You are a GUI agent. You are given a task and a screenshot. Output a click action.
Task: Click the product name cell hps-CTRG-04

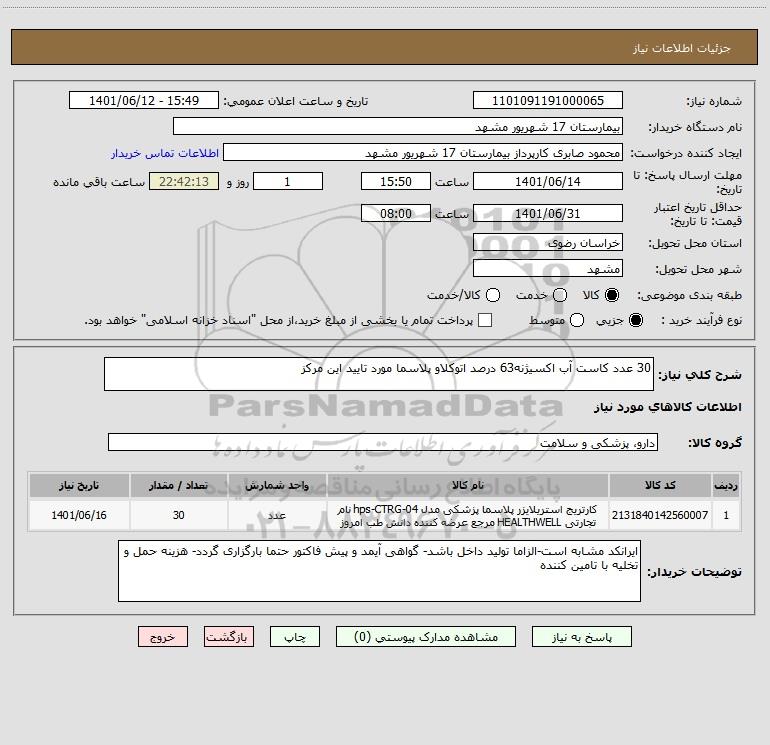tap(468, 515)
